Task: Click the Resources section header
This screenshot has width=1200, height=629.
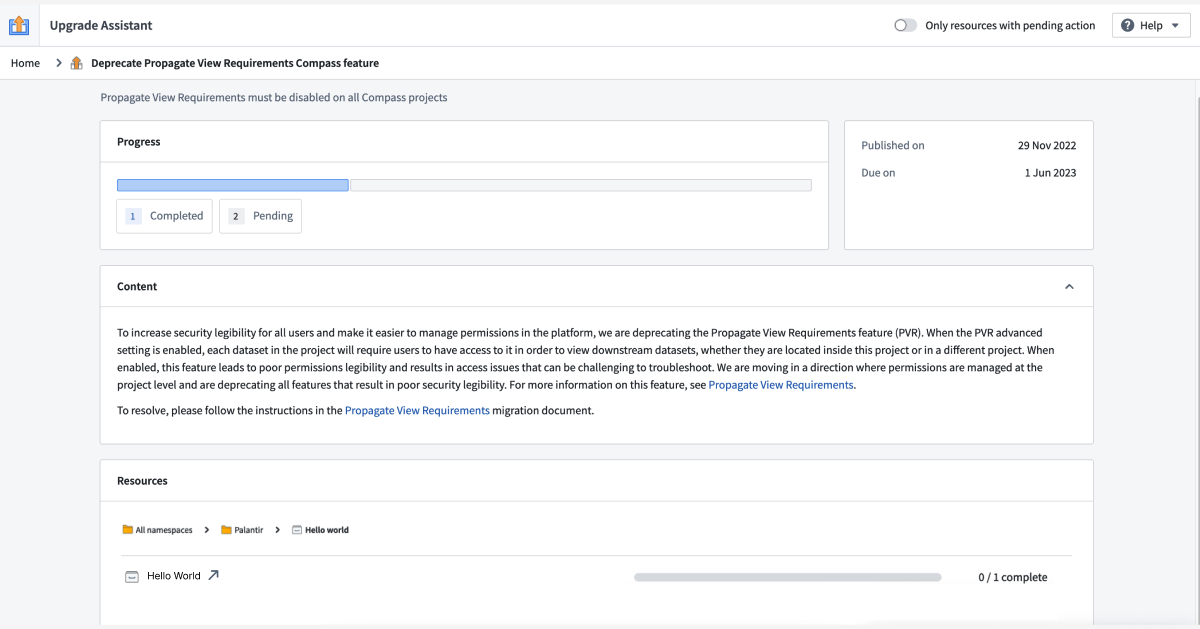Action: [142, 481]
